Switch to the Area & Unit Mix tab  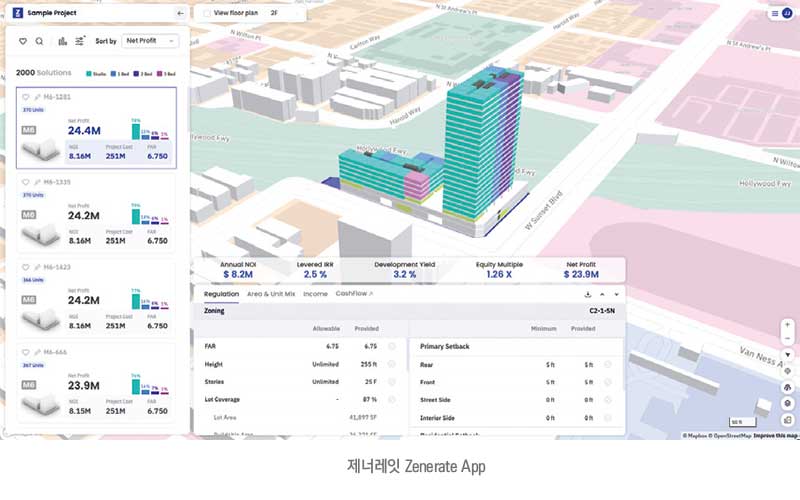point(270,294)
